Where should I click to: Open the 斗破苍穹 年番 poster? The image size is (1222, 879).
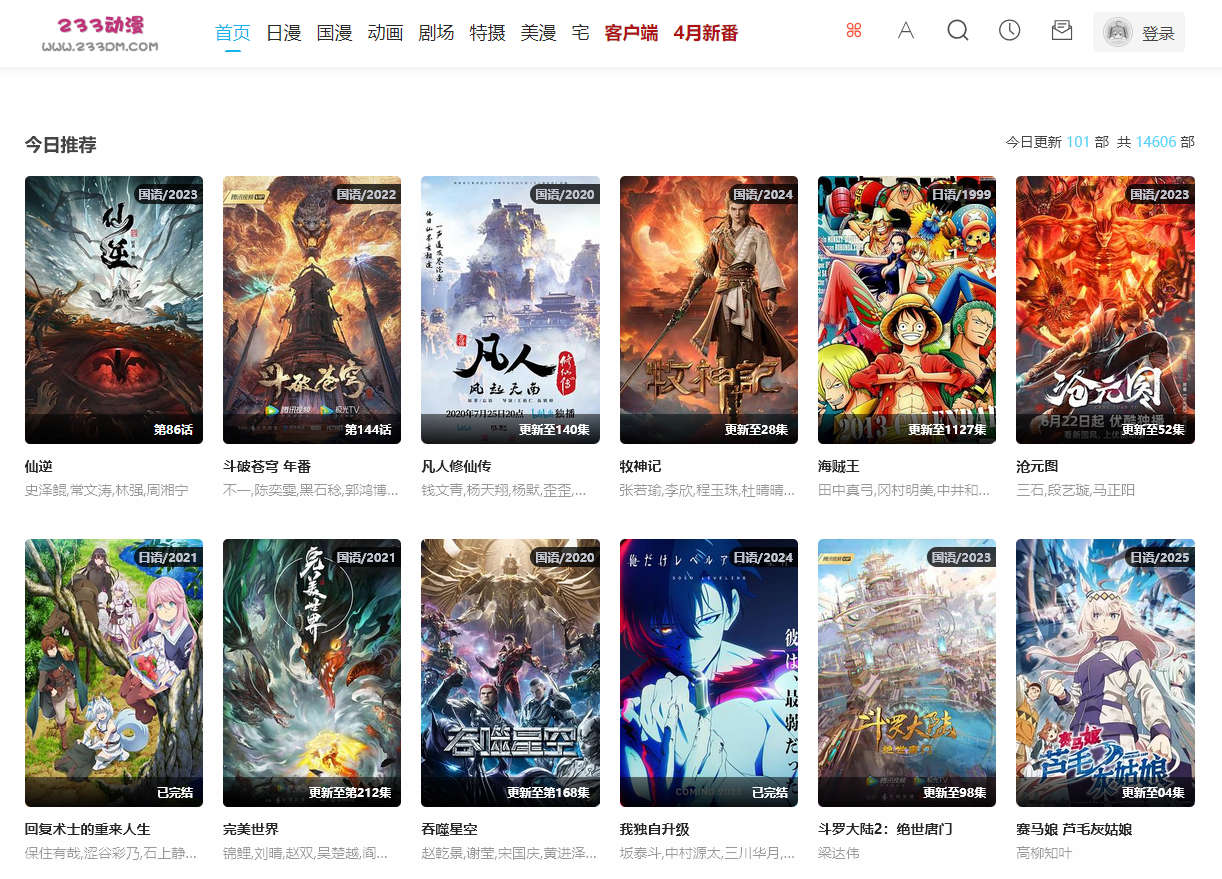coord(312,310)
